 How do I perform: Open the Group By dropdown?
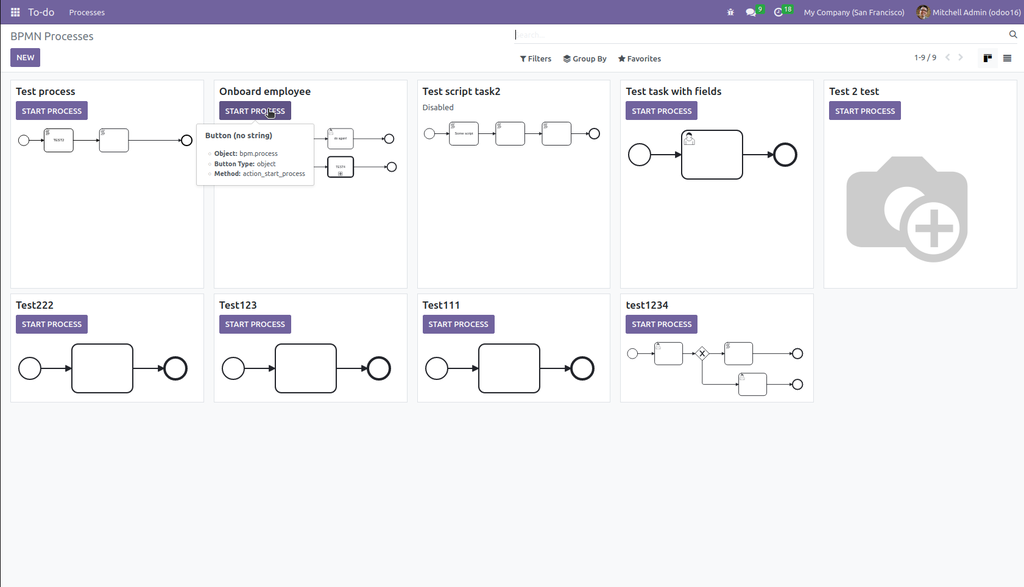pyautogui.click(x=585, y=59)
